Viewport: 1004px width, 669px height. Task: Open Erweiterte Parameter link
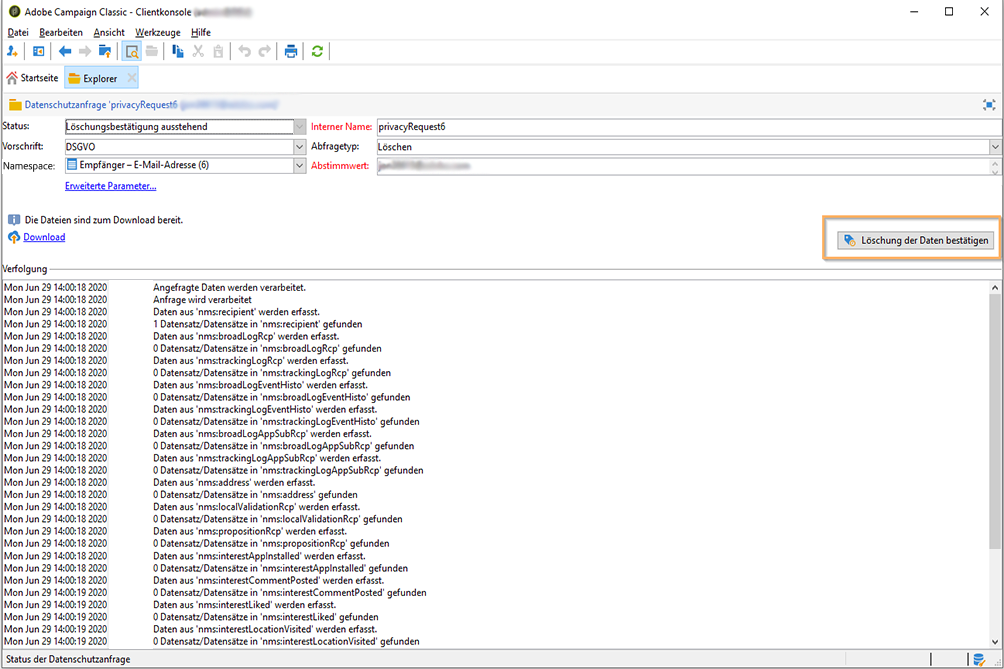pos(110,186)
